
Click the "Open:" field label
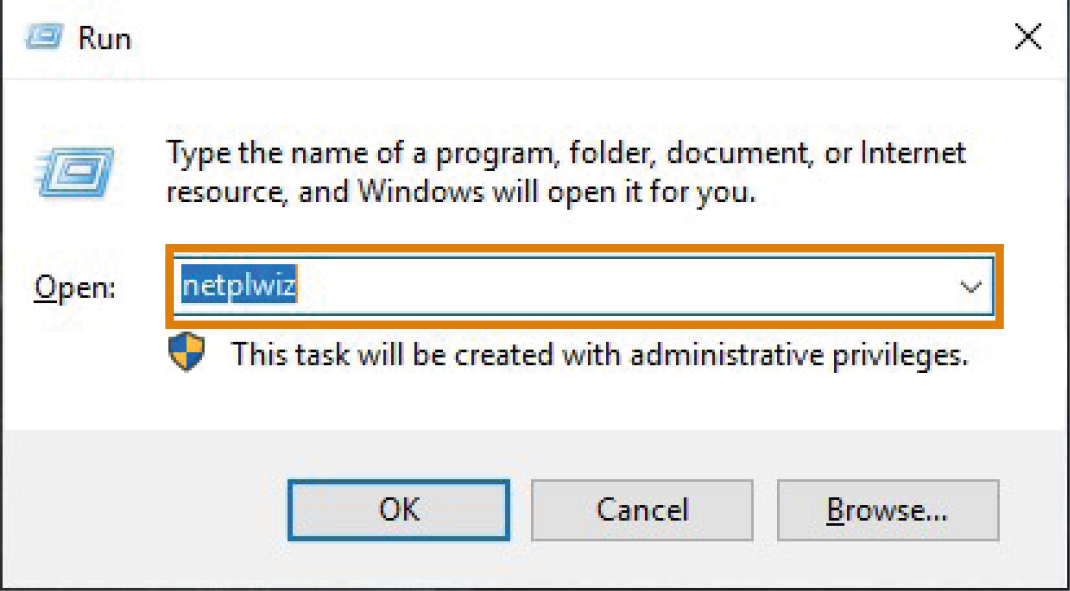pos(75,287)
